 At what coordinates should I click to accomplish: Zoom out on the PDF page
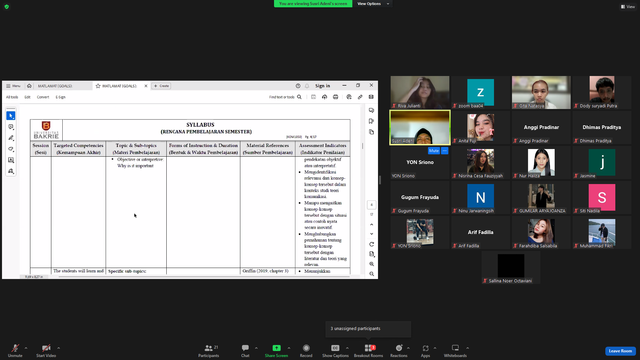(371, 274)
